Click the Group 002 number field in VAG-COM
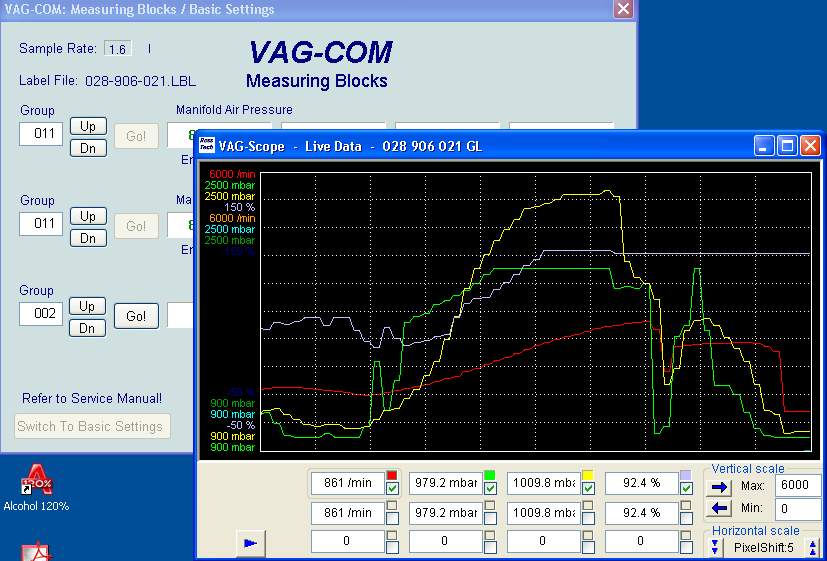This screenshot has width=827, height=561. 41,314
